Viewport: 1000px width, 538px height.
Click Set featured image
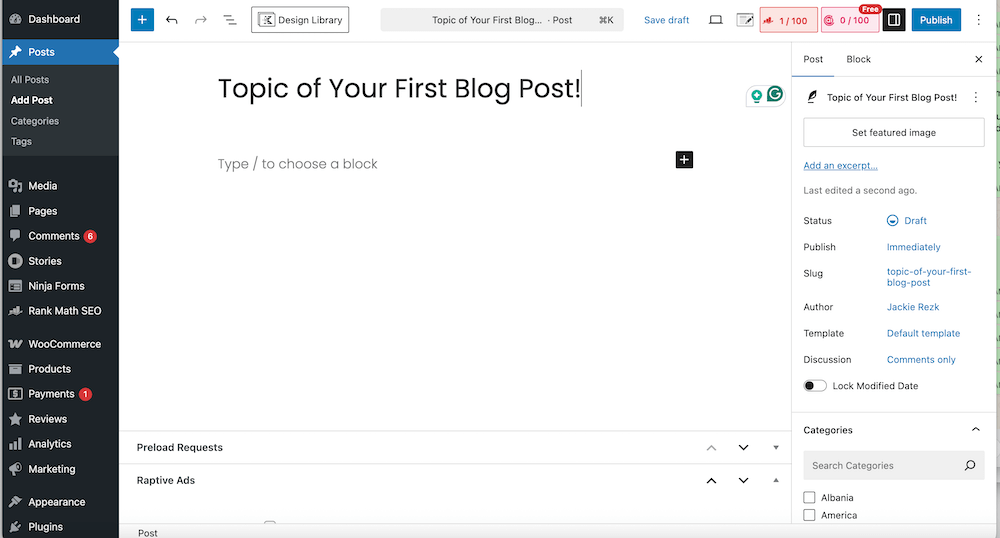893,133
